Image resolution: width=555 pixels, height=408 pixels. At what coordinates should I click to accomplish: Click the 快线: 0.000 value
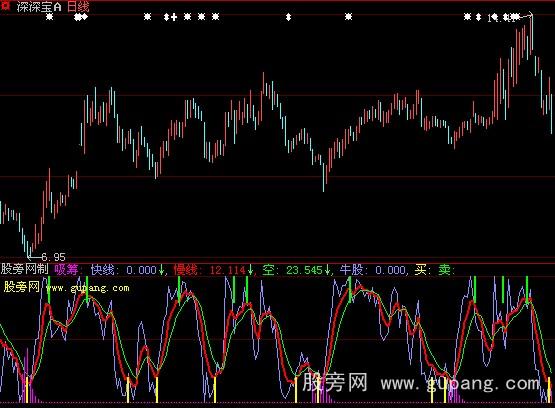click(x=124, y=270)
